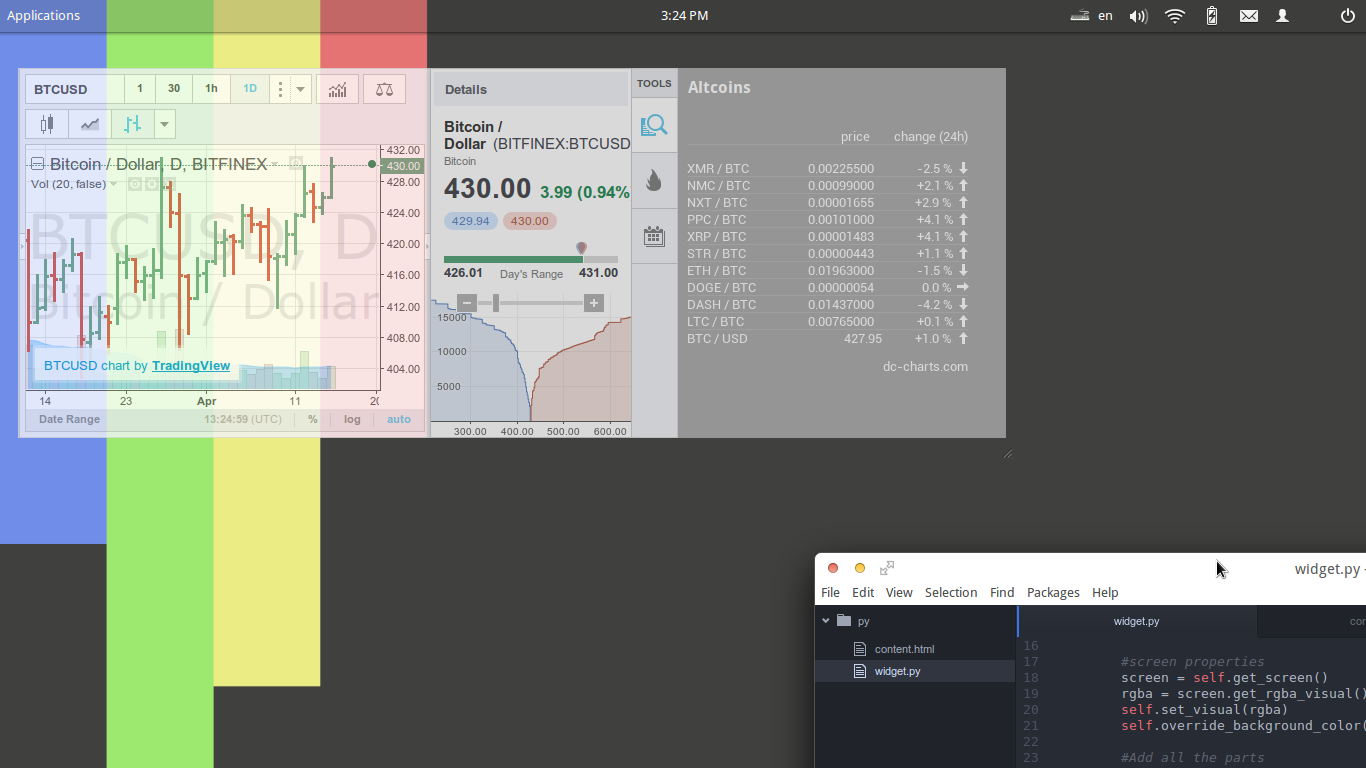
Task: Expand Vol (20, false) dropdown arrow
Action: tap(114, 184)
